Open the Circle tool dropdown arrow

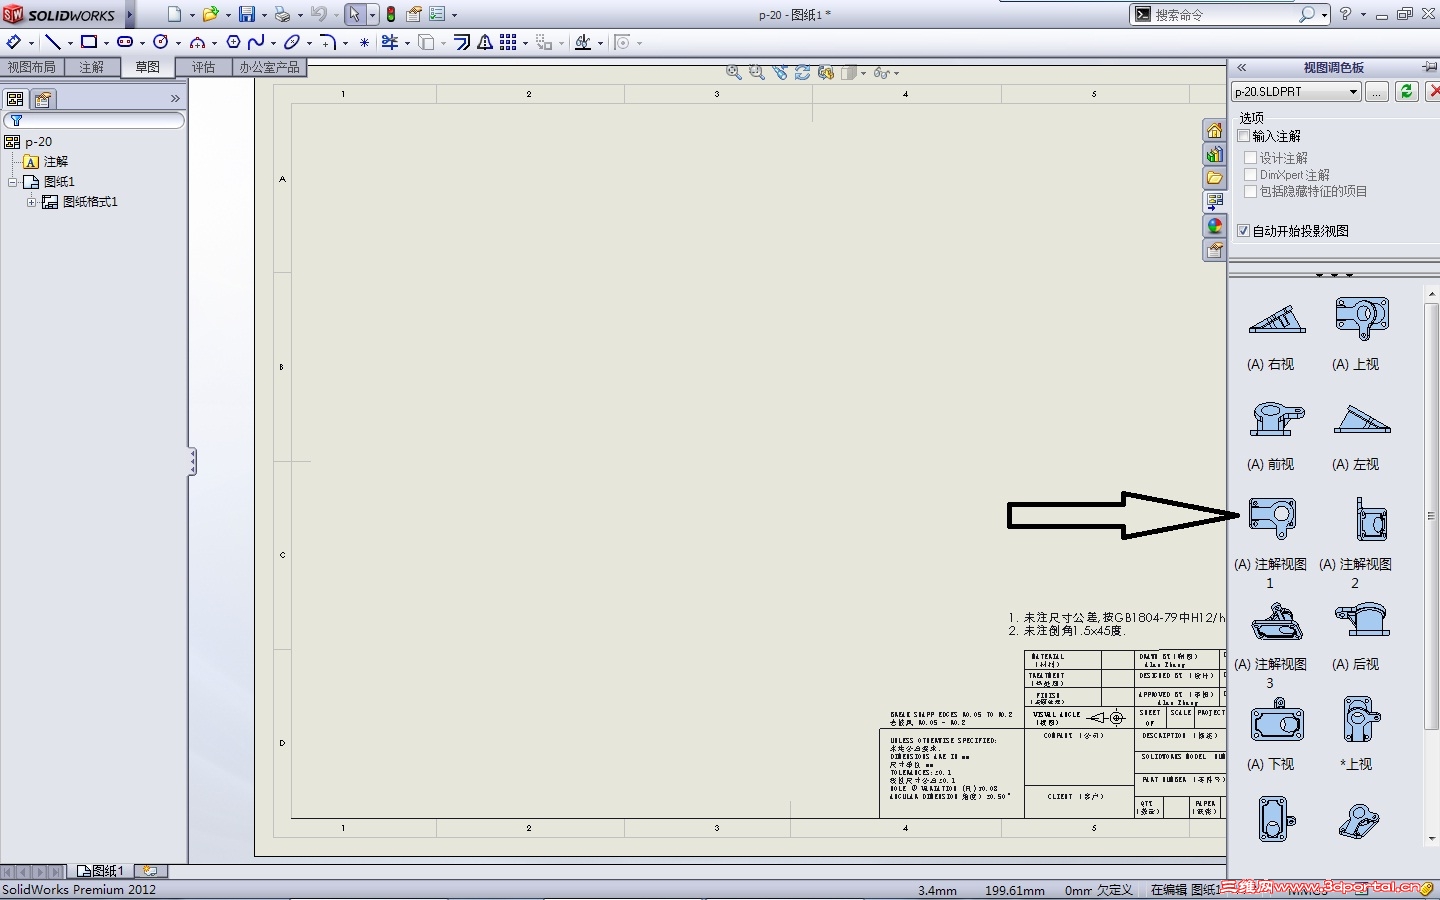coord(178,43)
